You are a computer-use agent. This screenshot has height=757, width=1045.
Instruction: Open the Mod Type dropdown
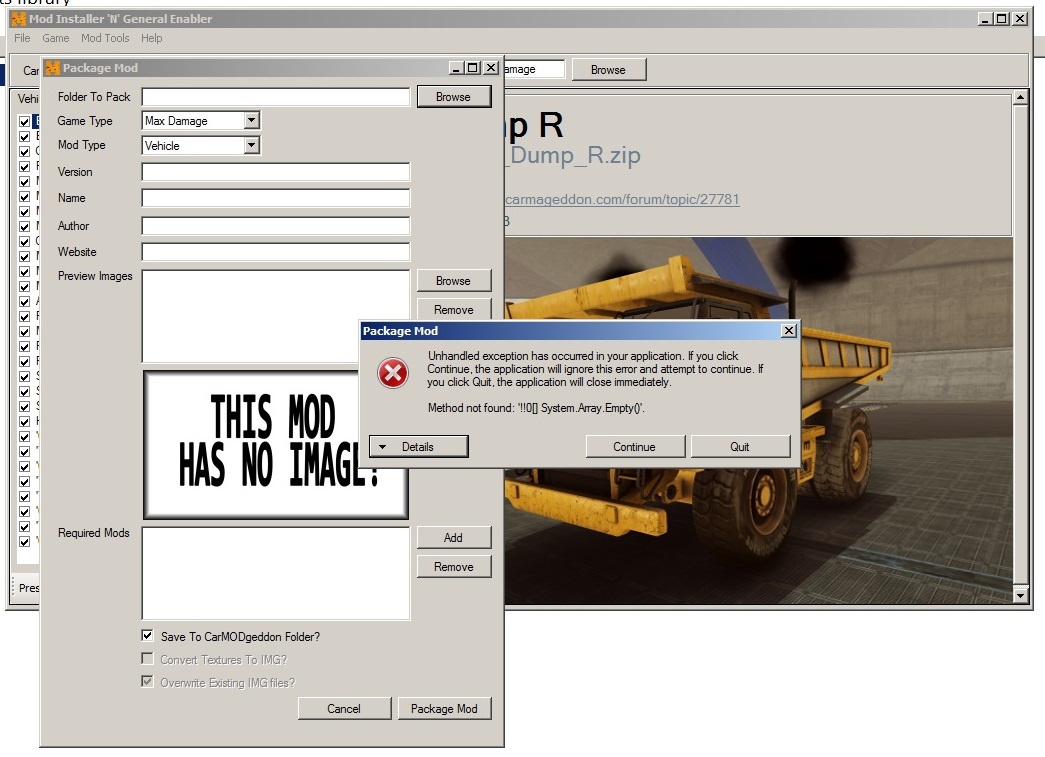coord(251,146)
